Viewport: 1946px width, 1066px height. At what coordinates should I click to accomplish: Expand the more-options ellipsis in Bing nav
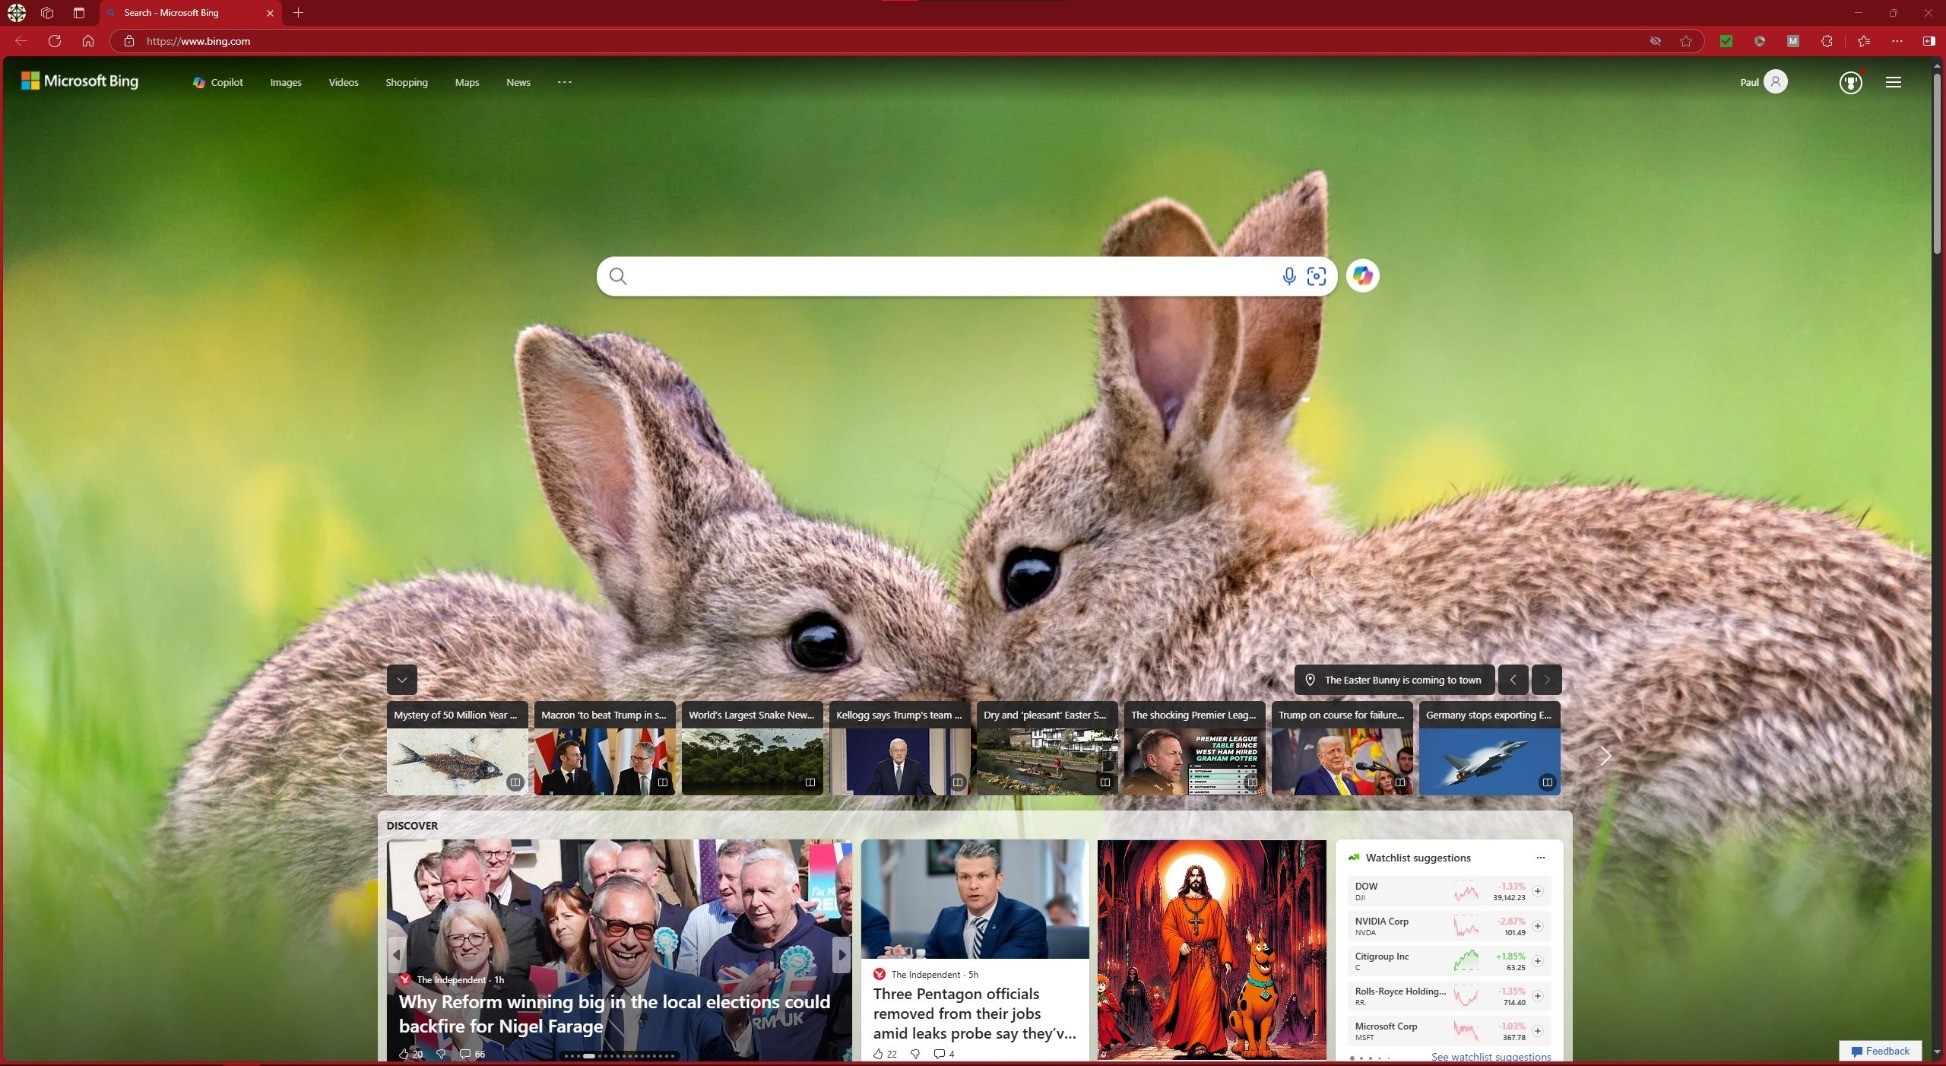click(564, 82)
